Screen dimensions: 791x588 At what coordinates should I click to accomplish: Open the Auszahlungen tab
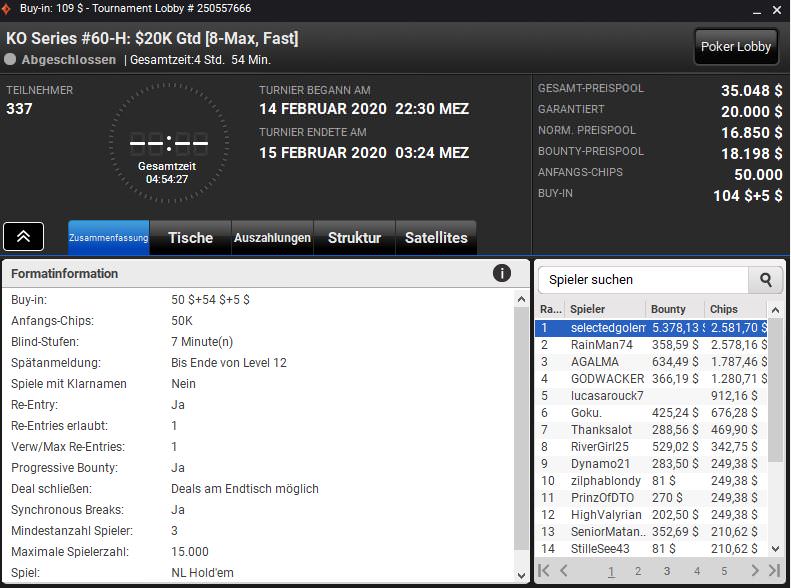pos(272,238)
